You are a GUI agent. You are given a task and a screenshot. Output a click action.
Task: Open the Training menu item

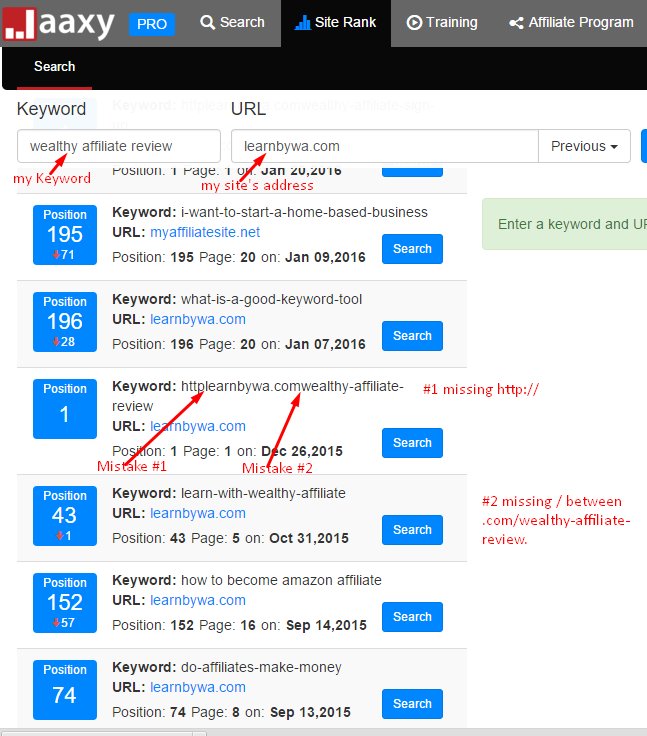pos(442,23)
